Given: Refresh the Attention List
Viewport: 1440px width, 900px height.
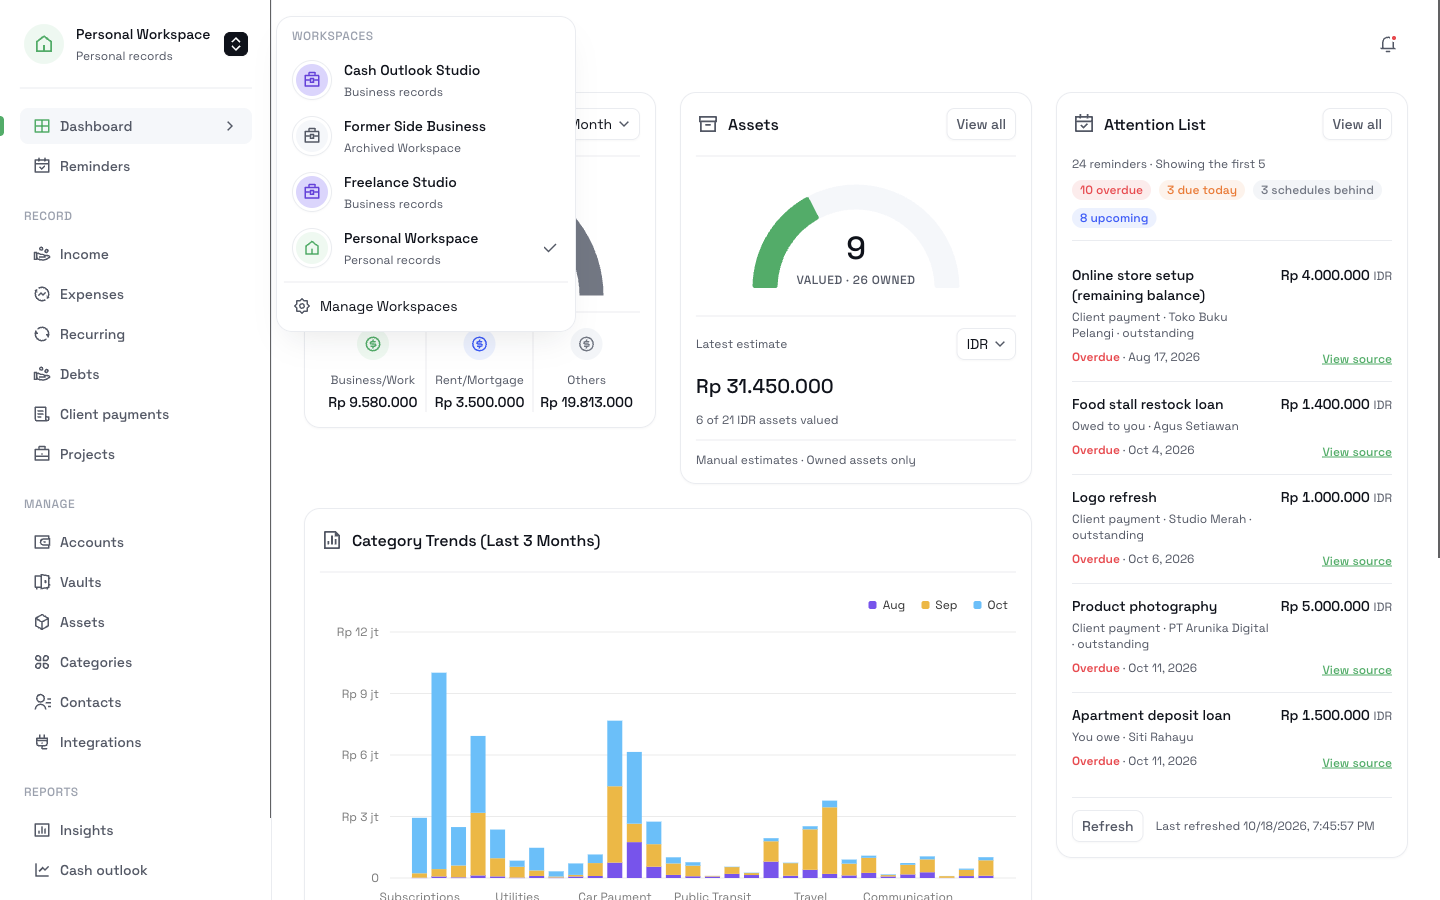Looking at the screenshot, I should coord(1107,826).
